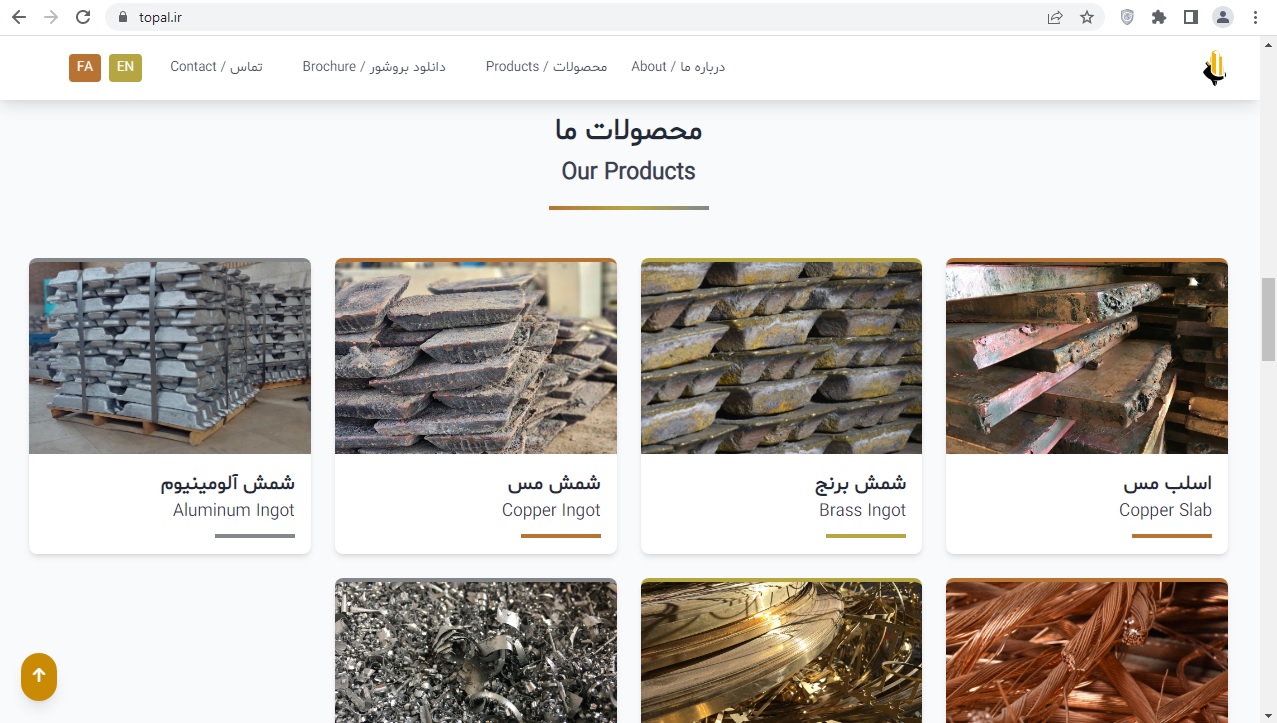The height and width of the screenshot is (723, 1277).
Task: Click the page vertical scrollbar thumb
Action: point(1268,319)
